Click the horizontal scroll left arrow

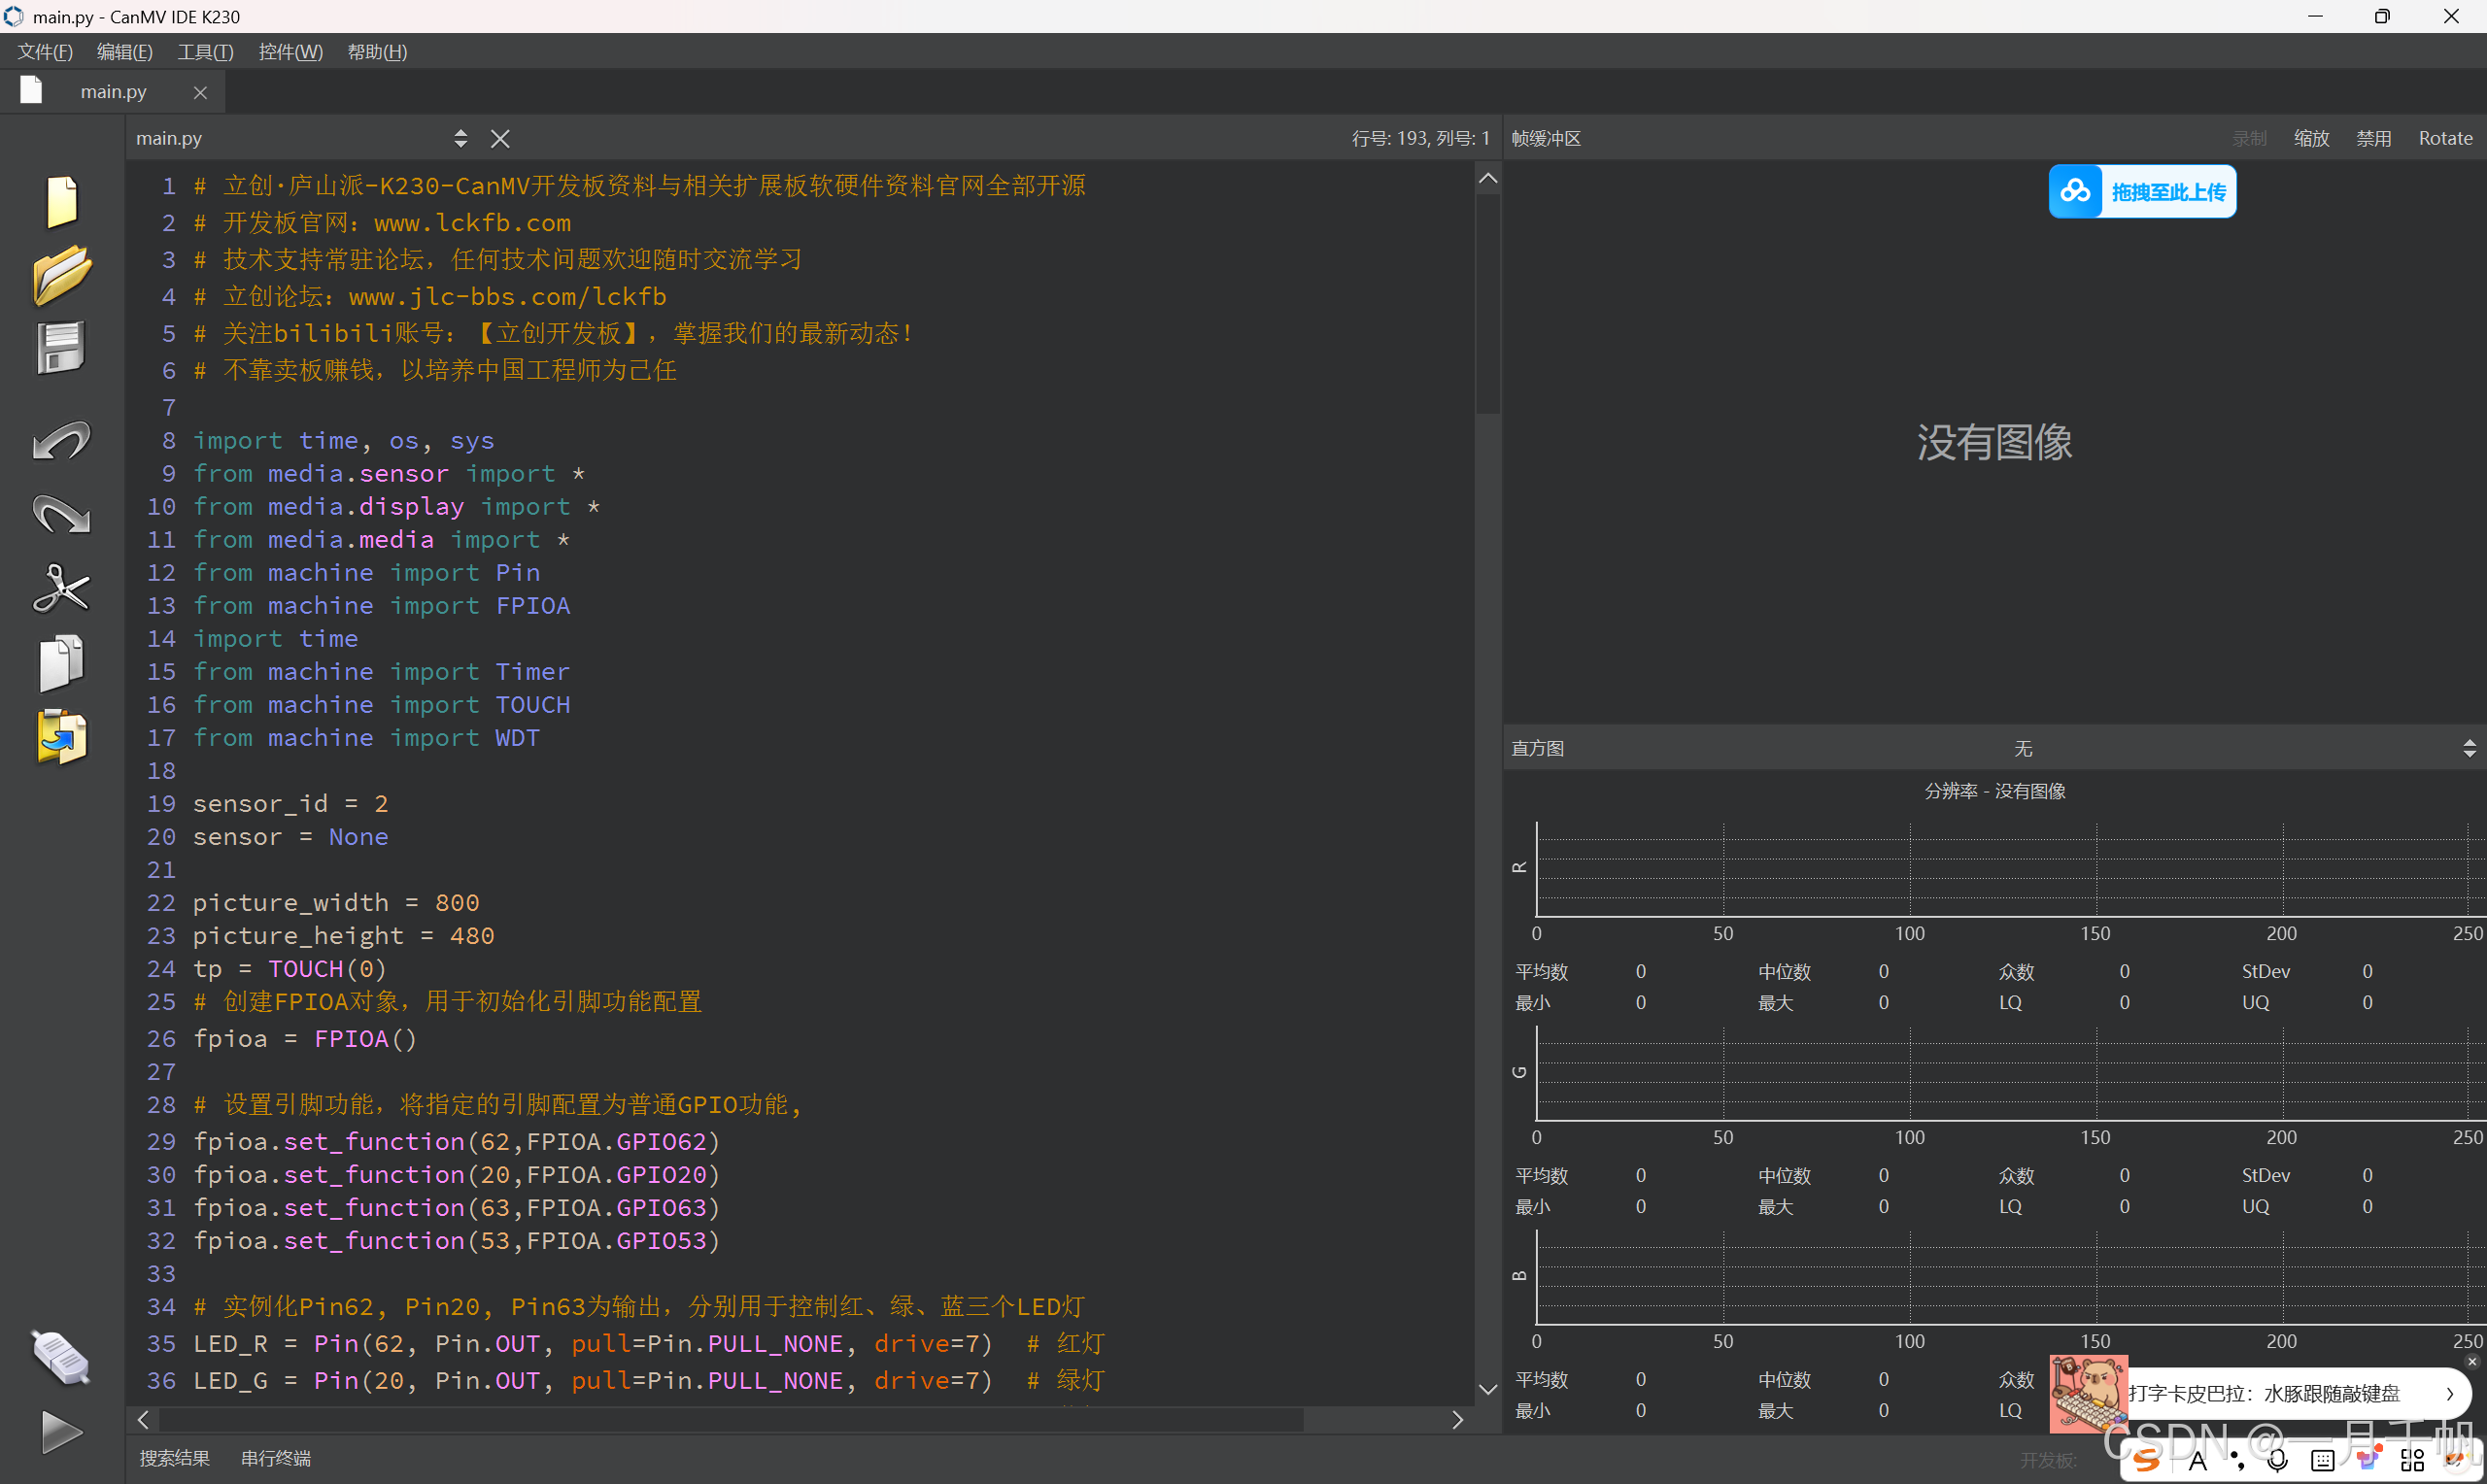tap(143, 1419)
